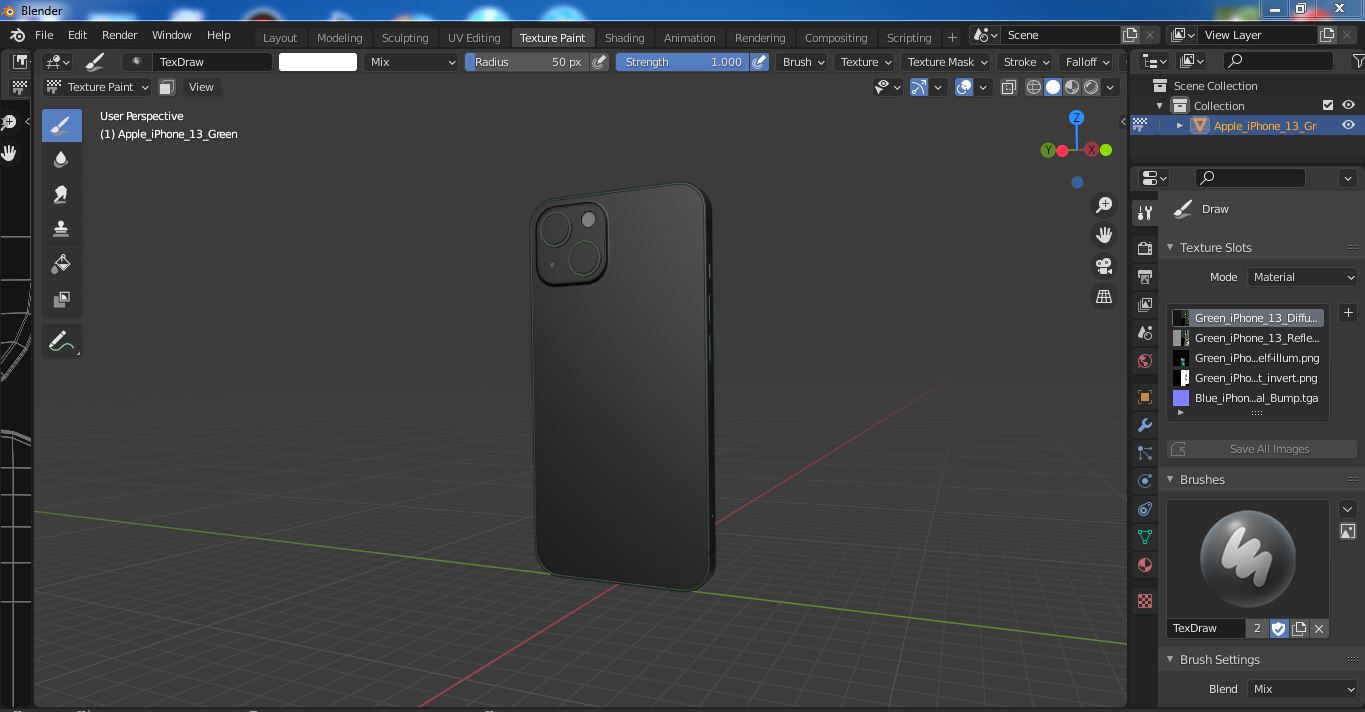The height and width of the screenshot is (712, 1365).
Task: Toggle viewport overlays button
Action: (964, 87)
